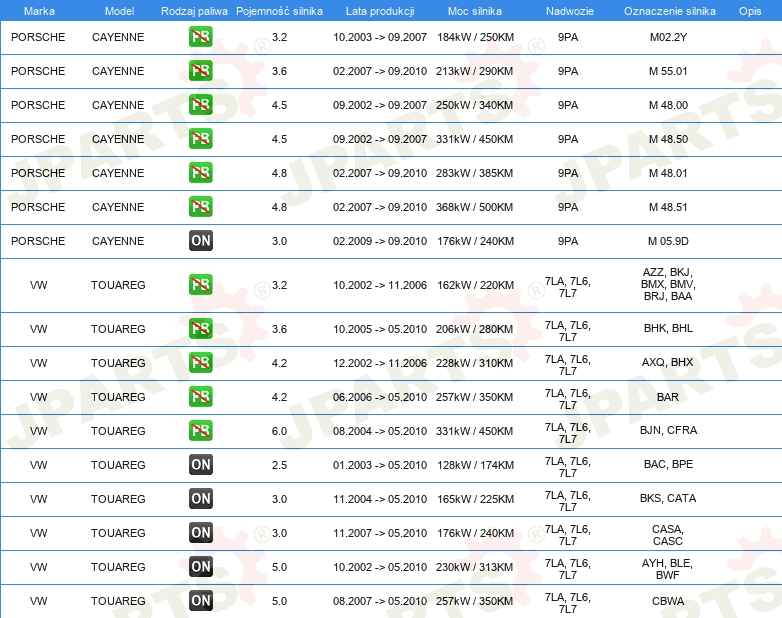
Task: Click petrol icon in Cayenne M 48.01 row
Action: [200, 173]
